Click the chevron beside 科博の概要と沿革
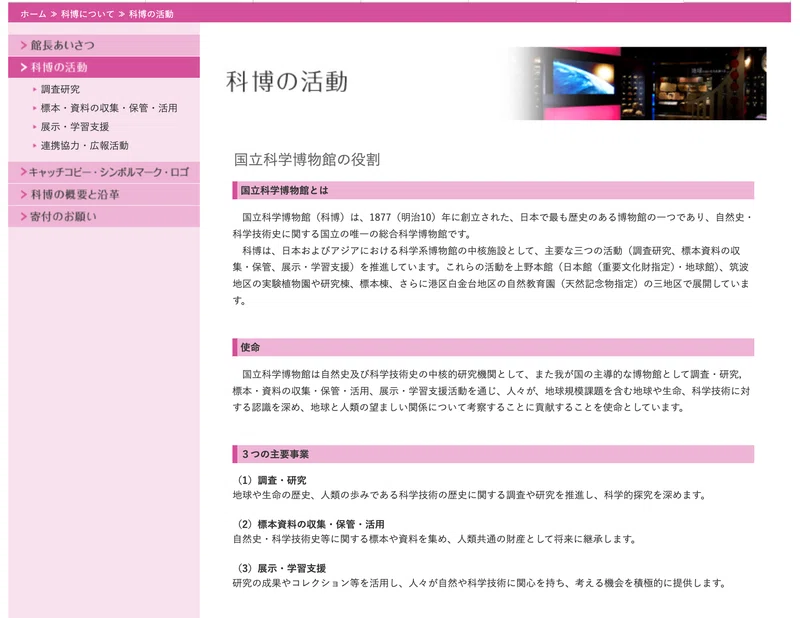Viewport: 800px width, 618px height. coord(23,194)
